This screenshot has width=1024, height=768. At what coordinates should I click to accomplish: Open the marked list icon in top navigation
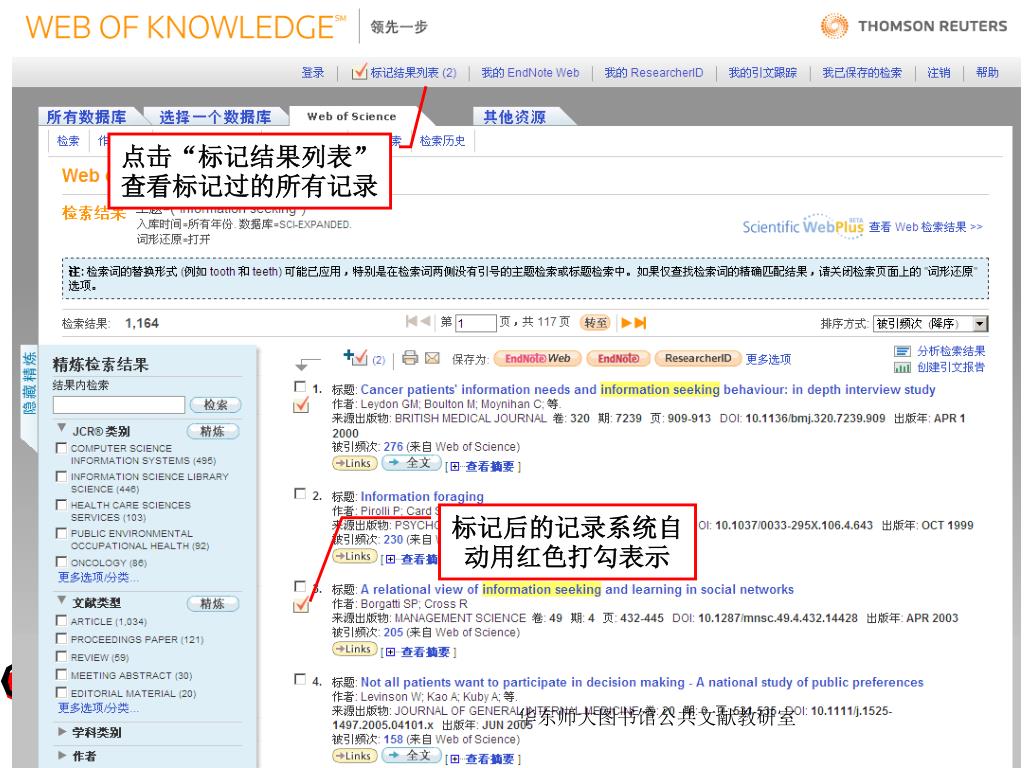[359, 72]
